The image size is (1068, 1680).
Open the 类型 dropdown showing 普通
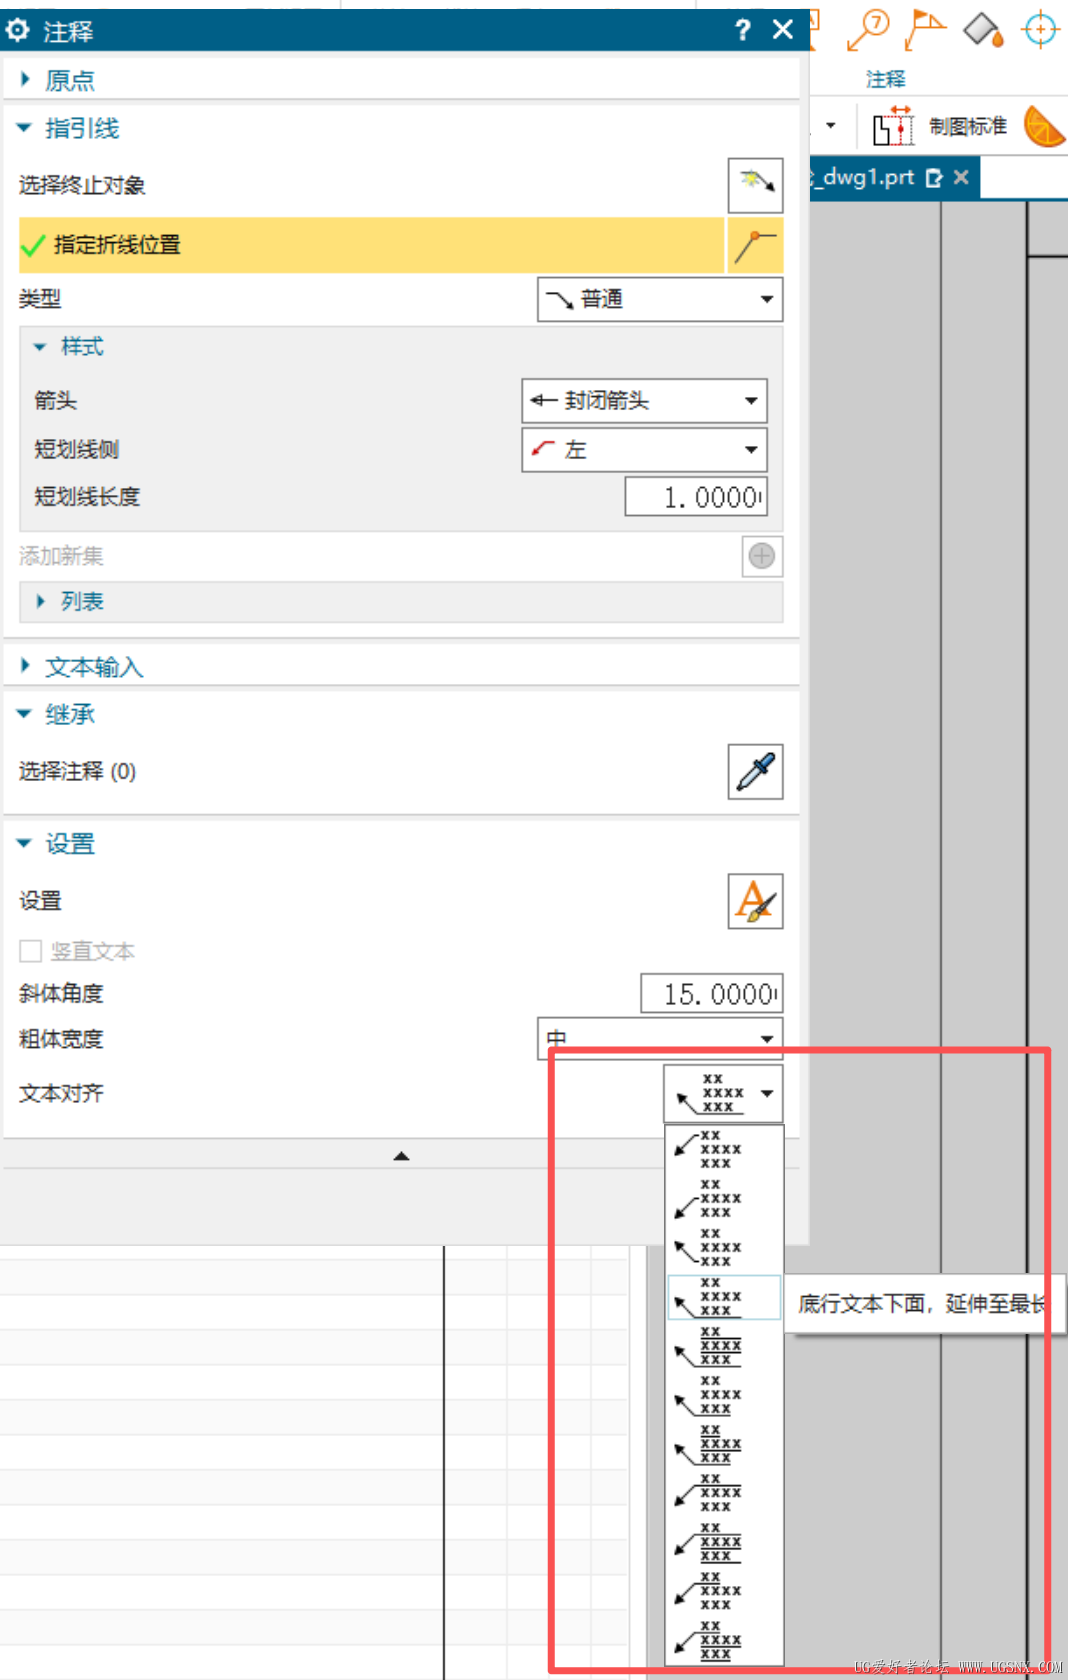(x=660, y=299)
